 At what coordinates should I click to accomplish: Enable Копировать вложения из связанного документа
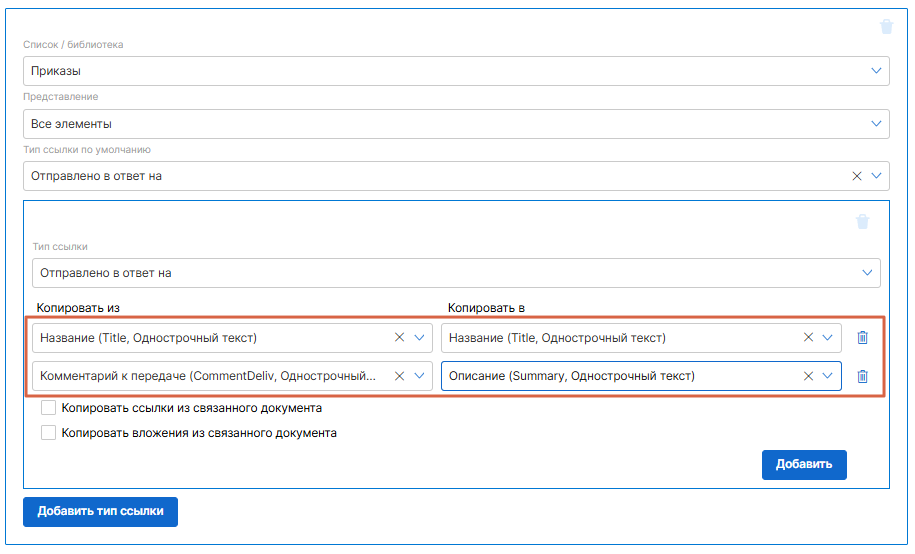(x=48, y=433)
